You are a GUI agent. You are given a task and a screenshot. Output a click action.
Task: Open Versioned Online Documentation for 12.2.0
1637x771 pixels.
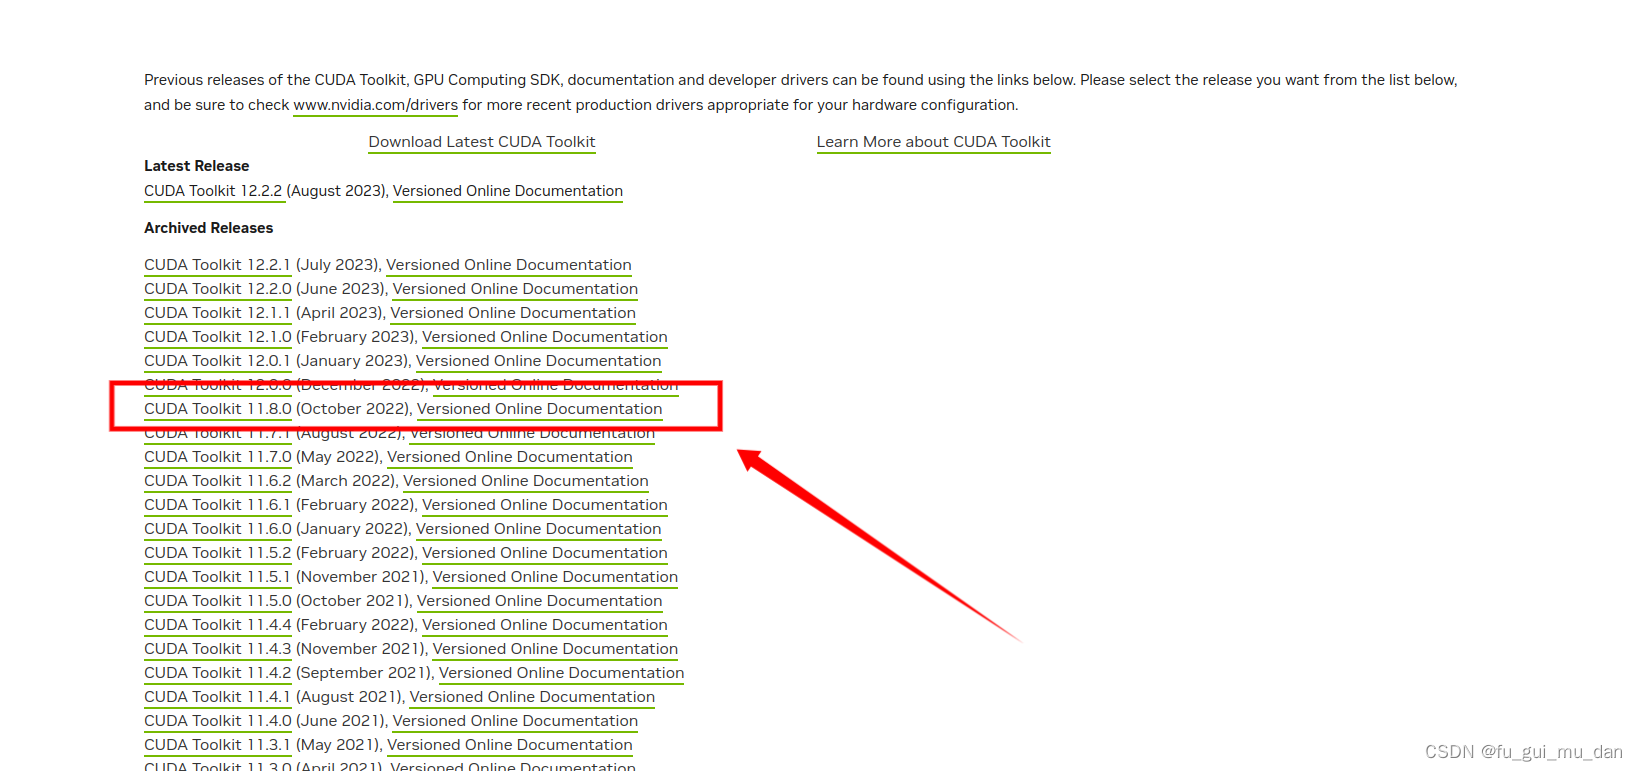515,289
